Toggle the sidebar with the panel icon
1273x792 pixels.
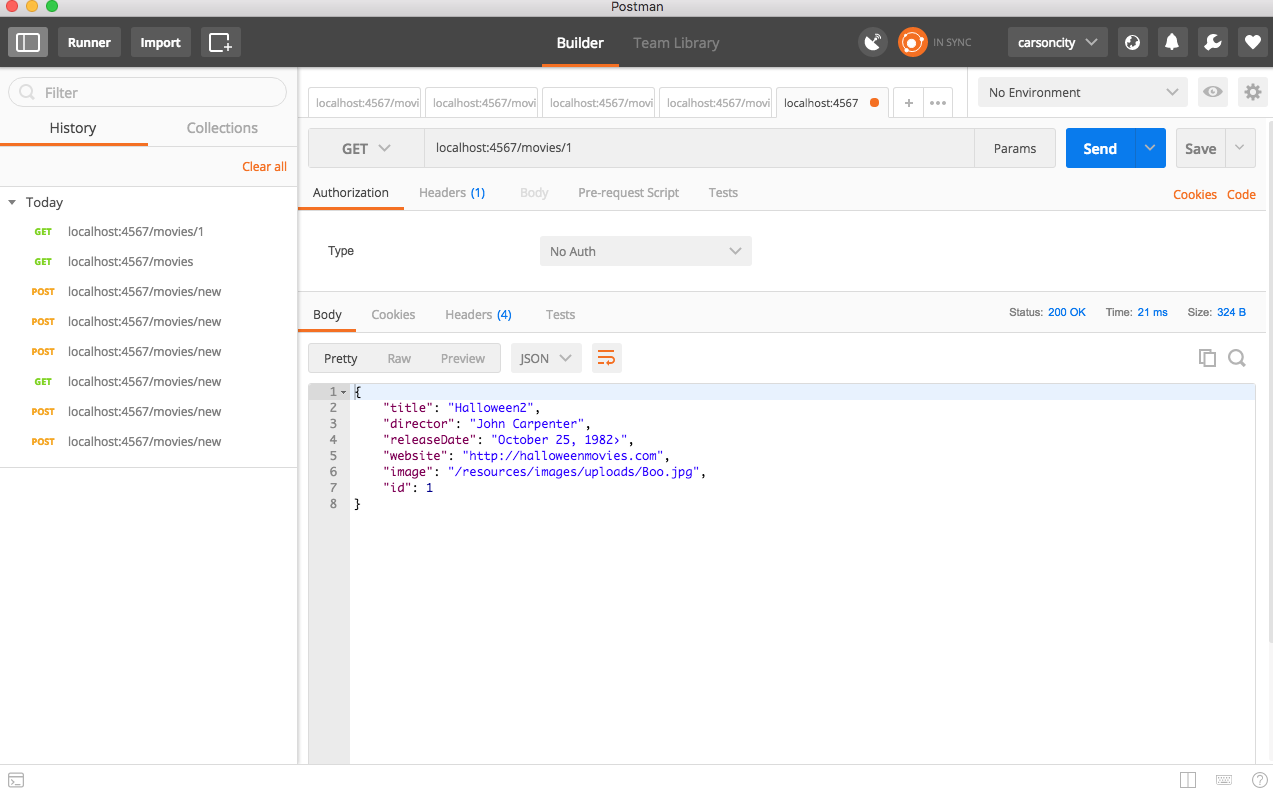point(27,42)
